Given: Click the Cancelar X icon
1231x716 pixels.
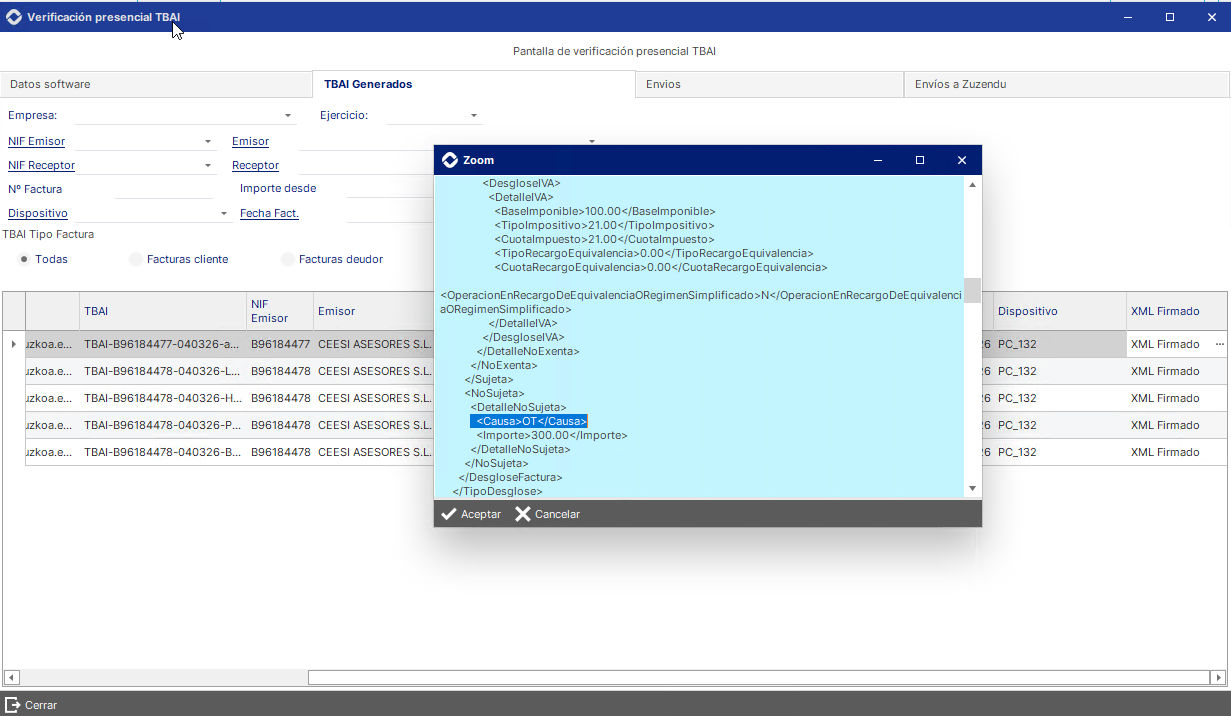Looking at the screenshot, I should click(523, 514).
